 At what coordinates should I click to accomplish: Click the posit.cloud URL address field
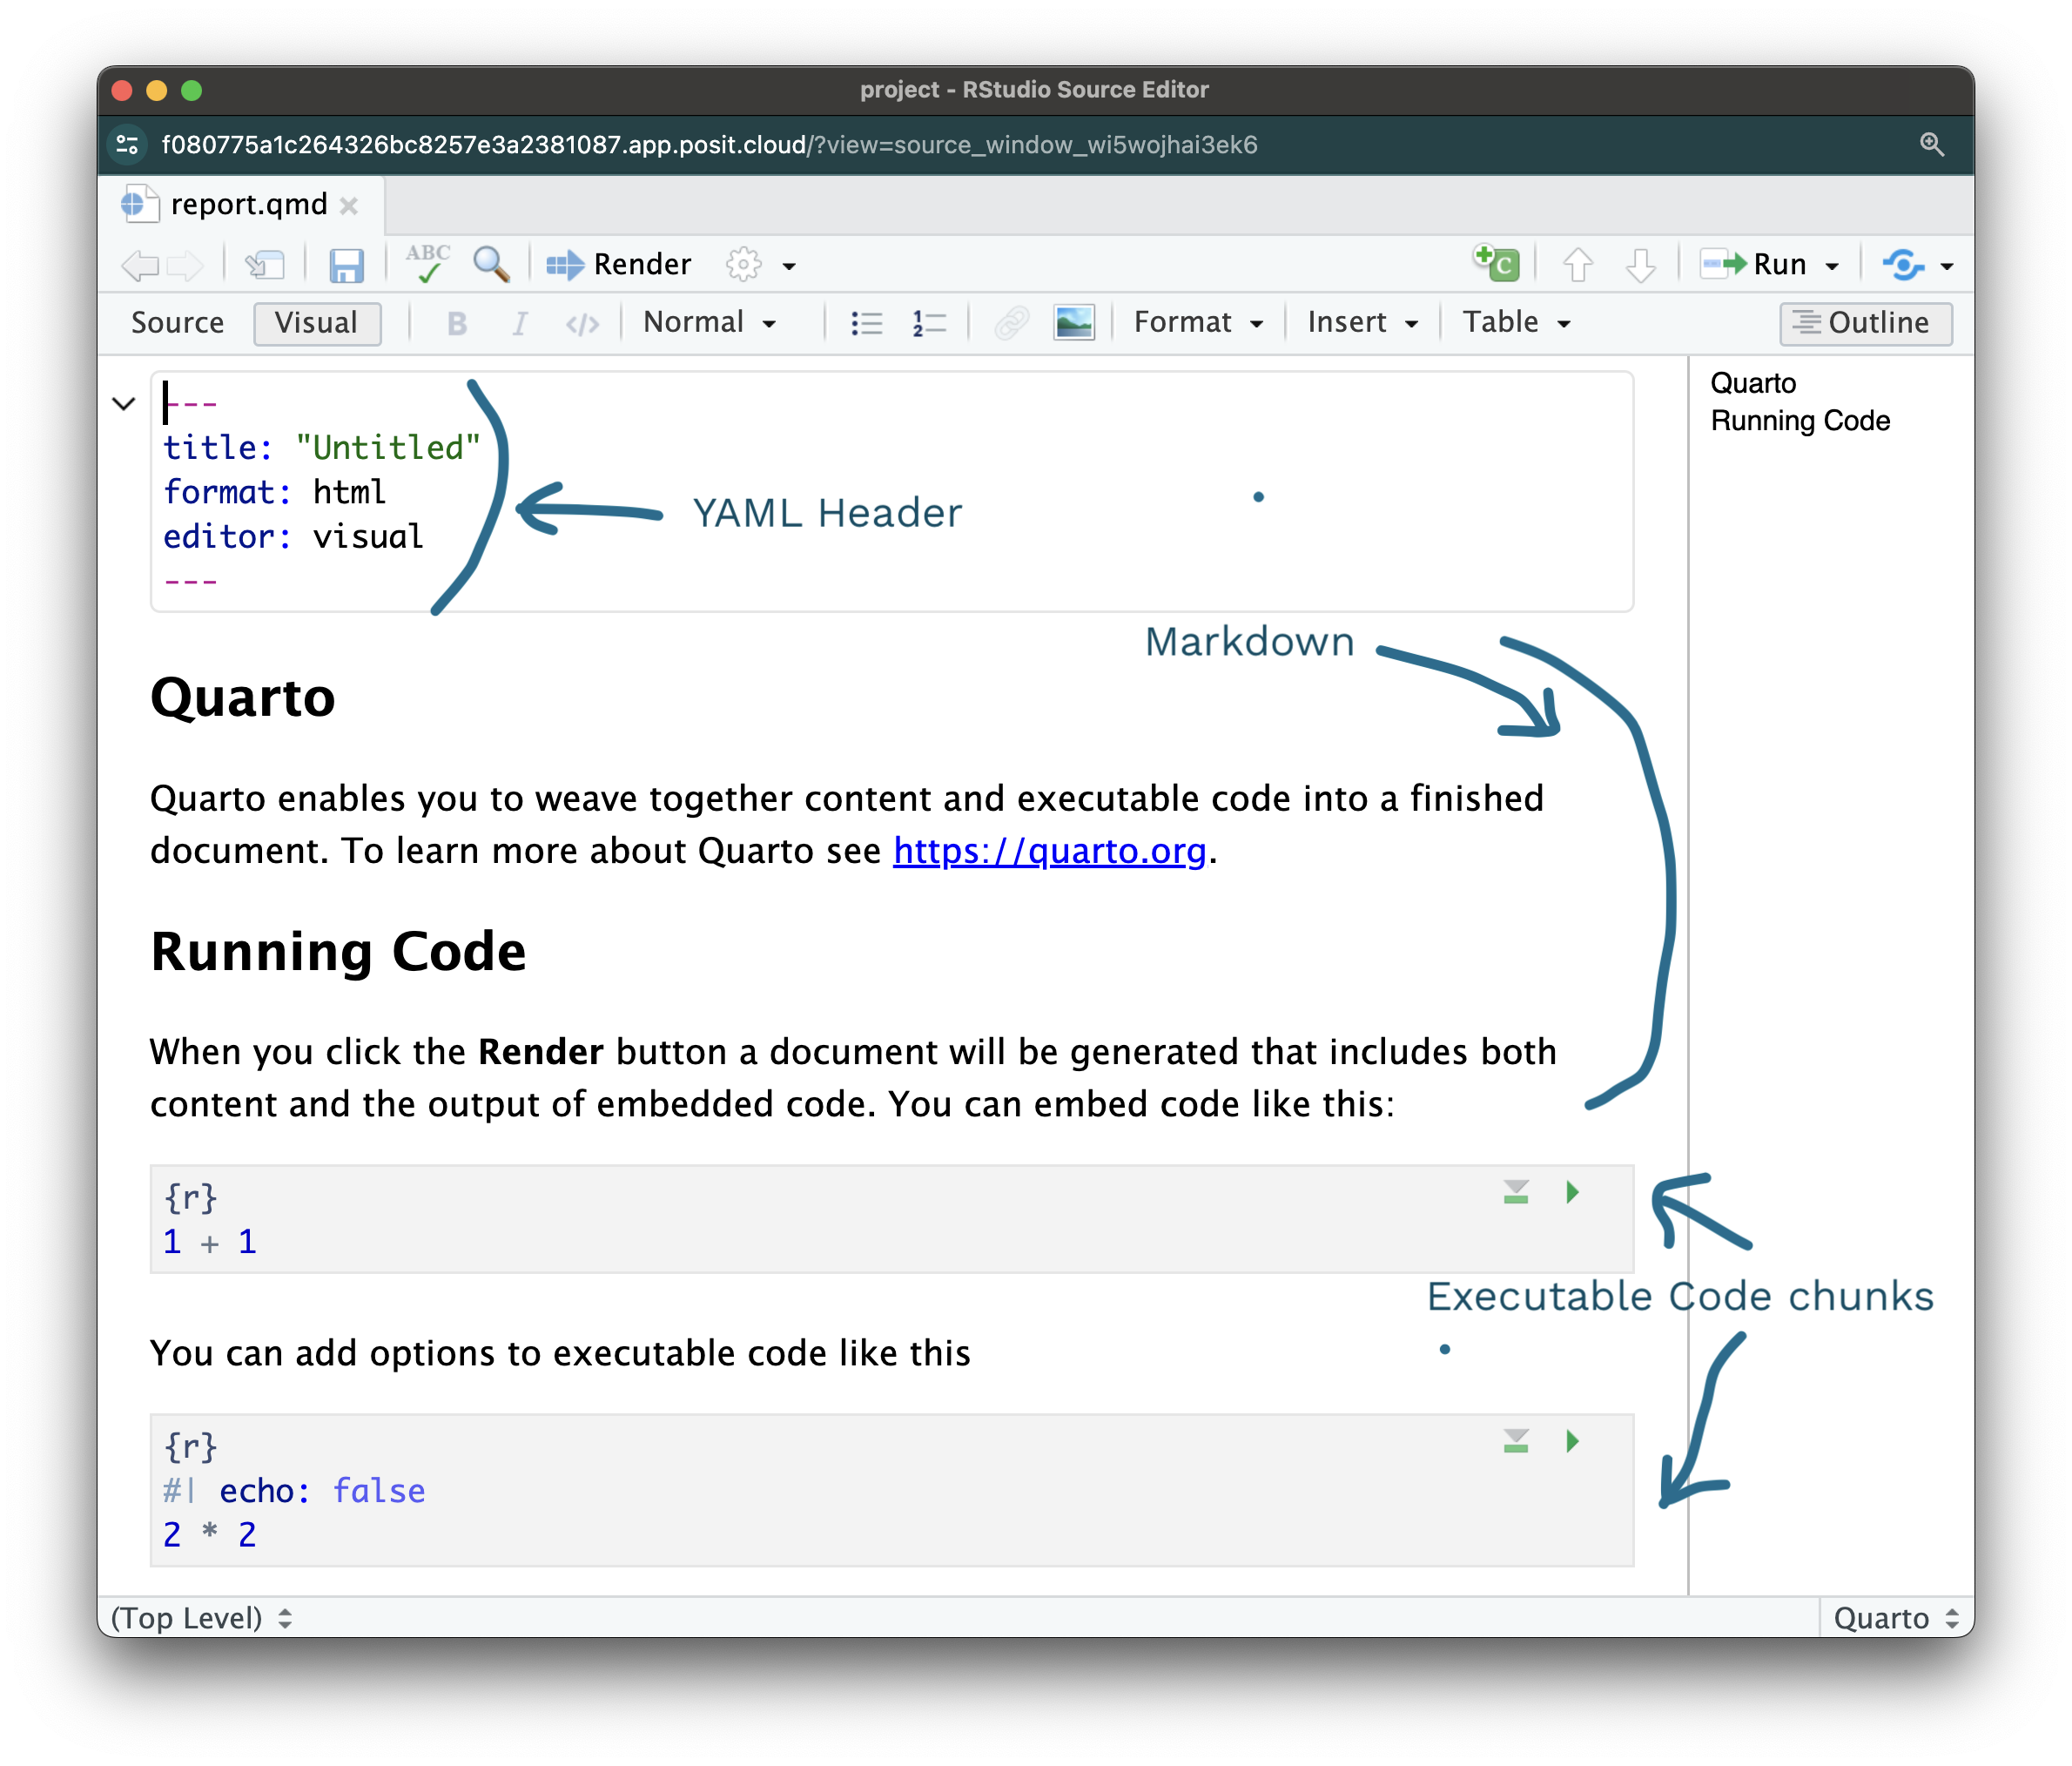point(709,145)
